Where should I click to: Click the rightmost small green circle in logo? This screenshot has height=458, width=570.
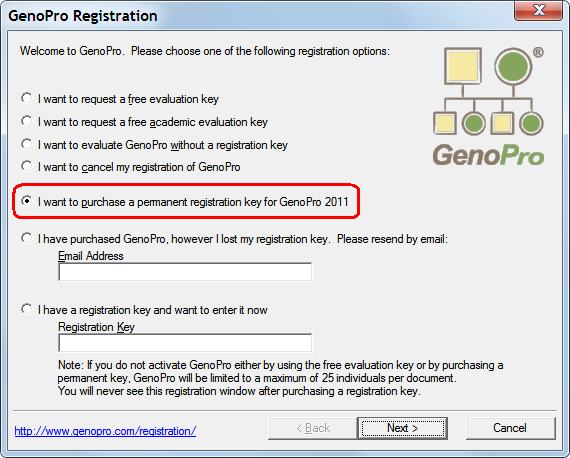click(x=531, y=124)
